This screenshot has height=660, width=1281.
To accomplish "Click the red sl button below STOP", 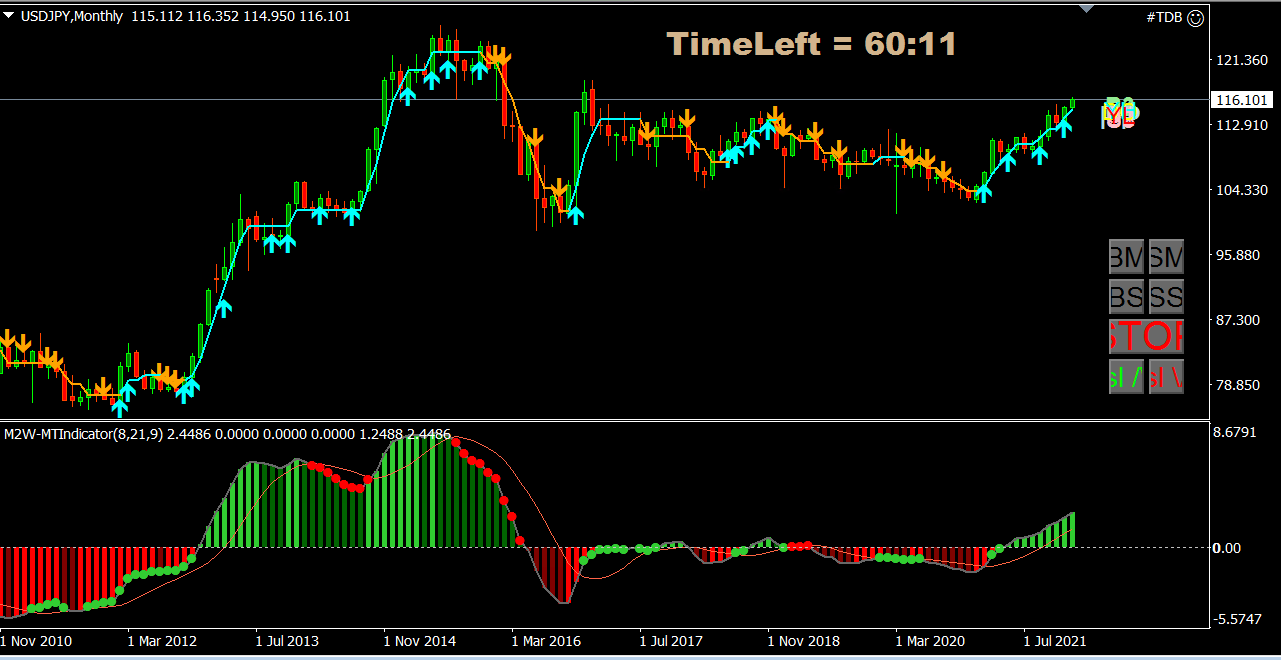I will (1166, 377).
